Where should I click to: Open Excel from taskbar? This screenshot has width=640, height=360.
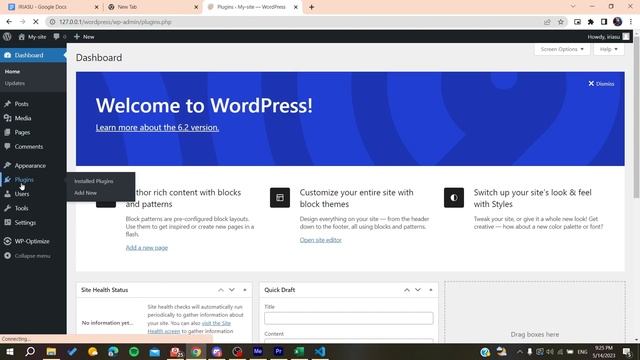299,351
